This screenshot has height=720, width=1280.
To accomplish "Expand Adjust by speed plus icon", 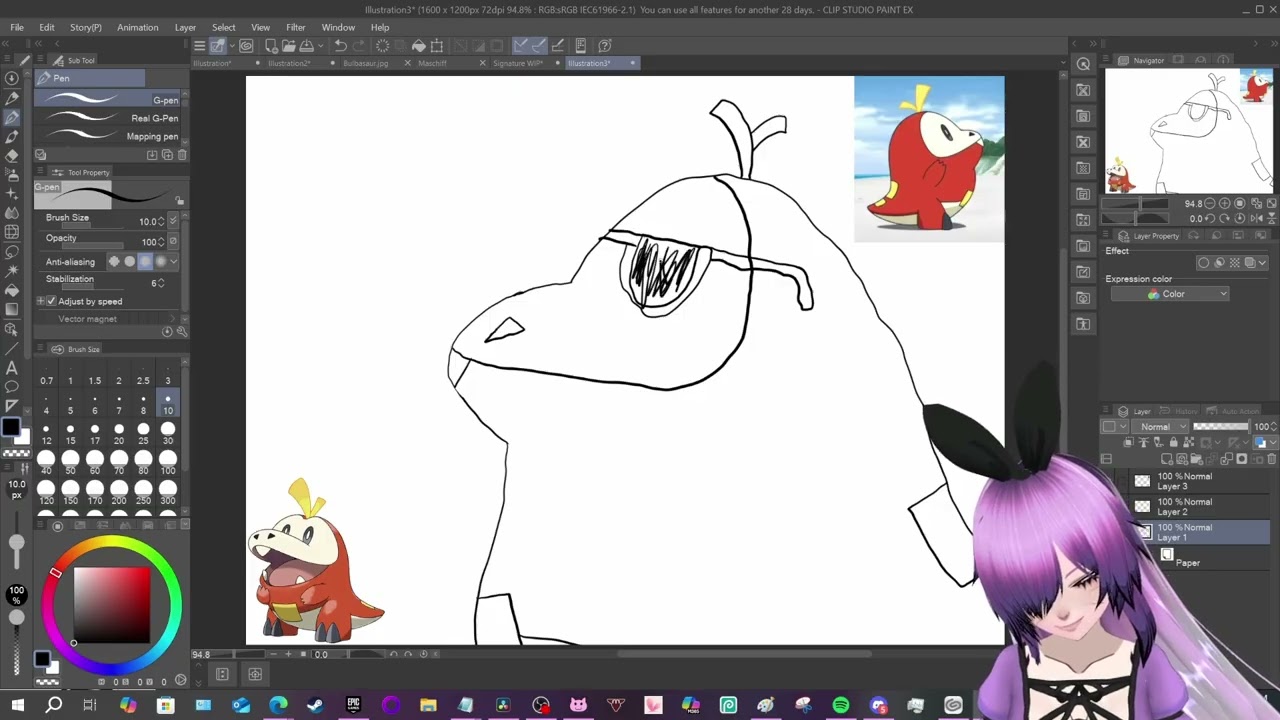I will click(40, 301).
